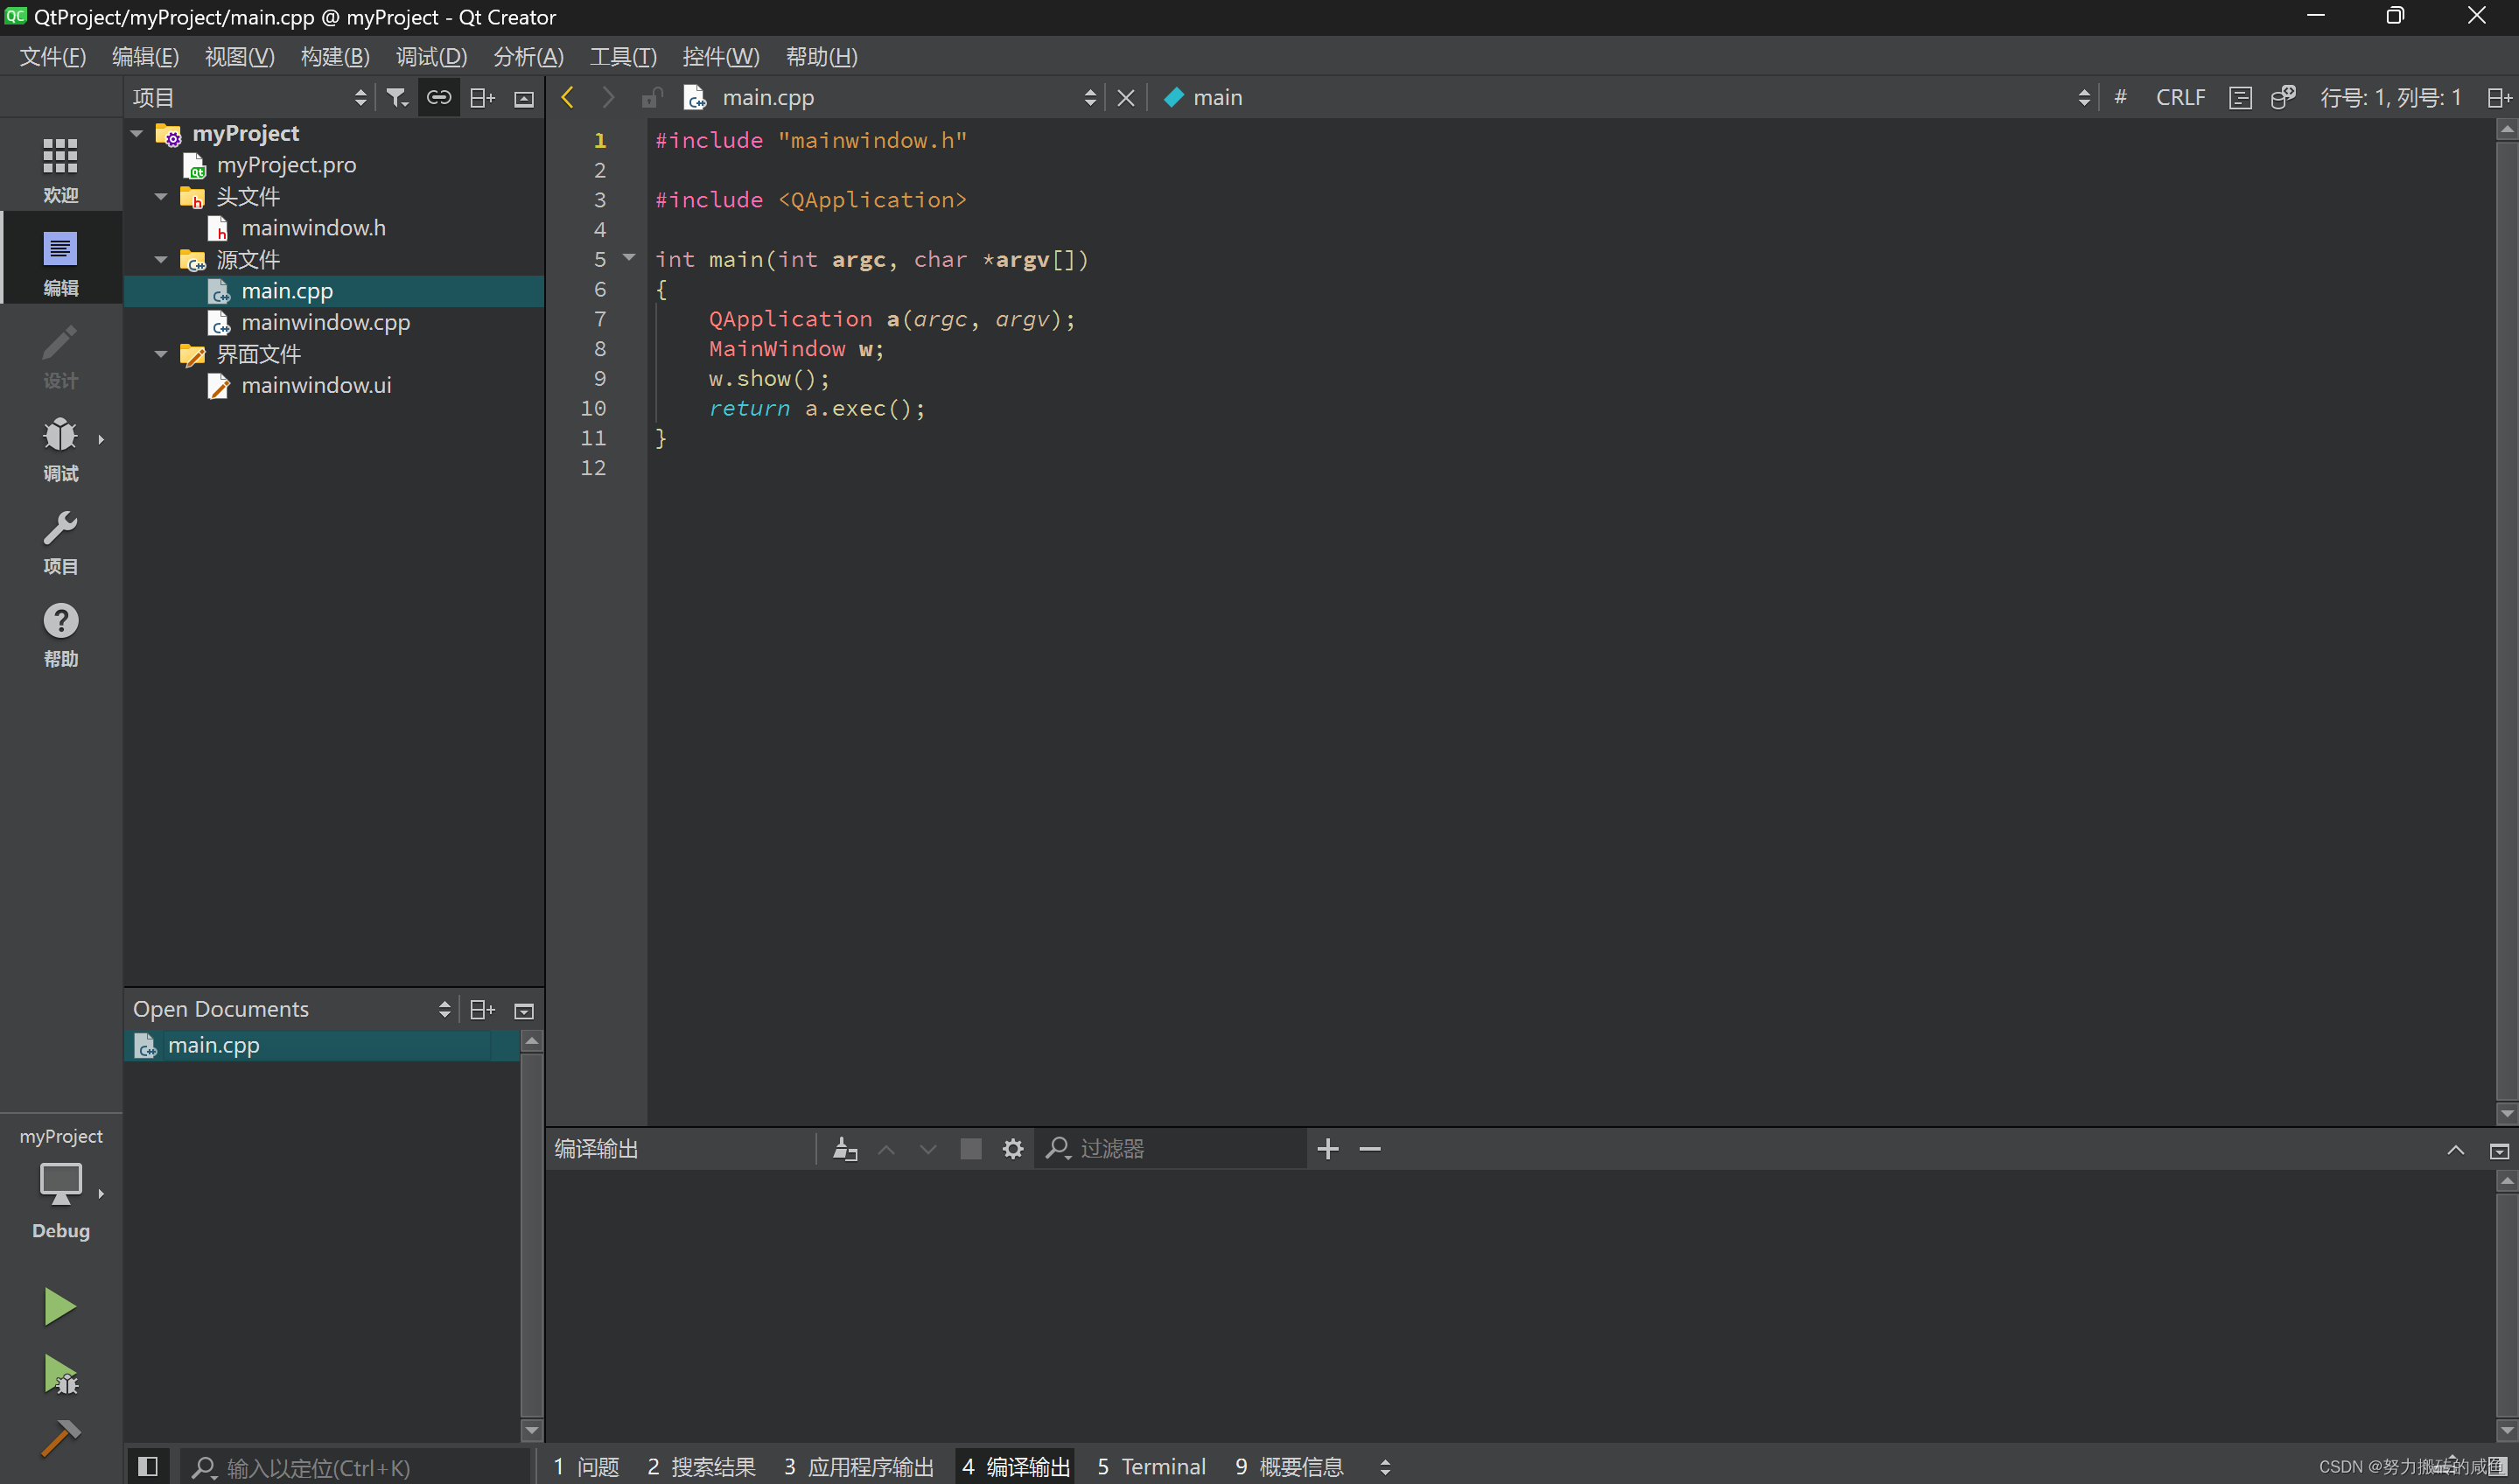Focus the locator input (Ctrl+K)
The width and height of the screenshot is (2519, 1484).
tap(355, 1467)
